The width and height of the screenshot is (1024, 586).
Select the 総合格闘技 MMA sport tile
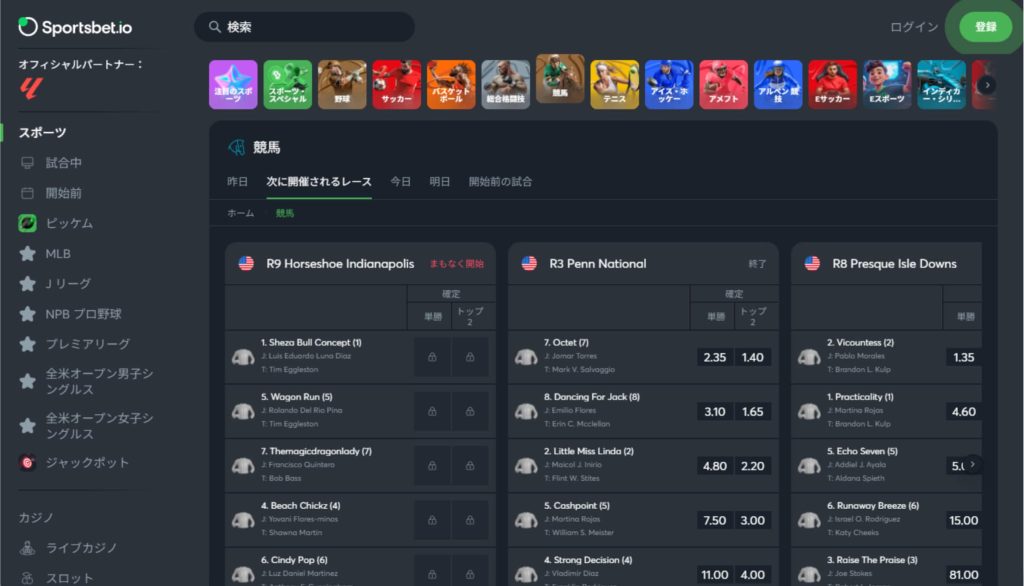click(x=505, y=84)
